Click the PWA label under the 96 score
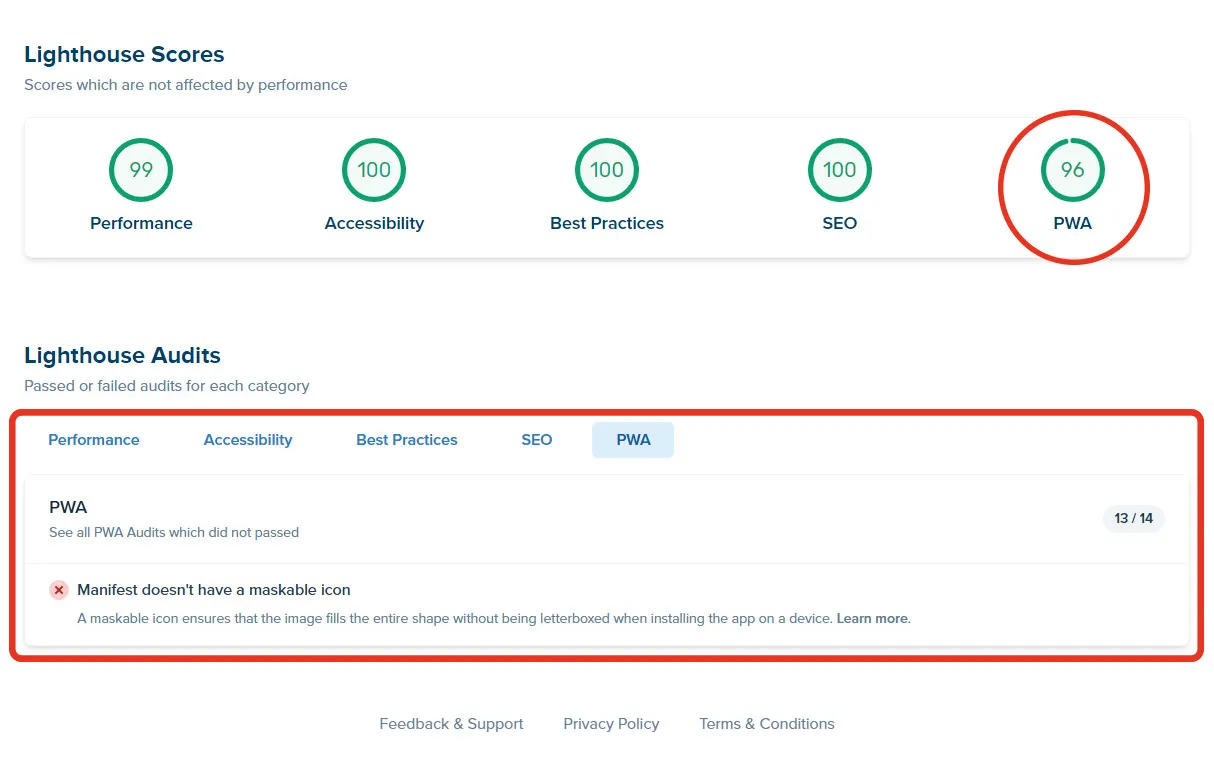The width and height of the screenshot is (1214, 762). (x=1073, y=223)
